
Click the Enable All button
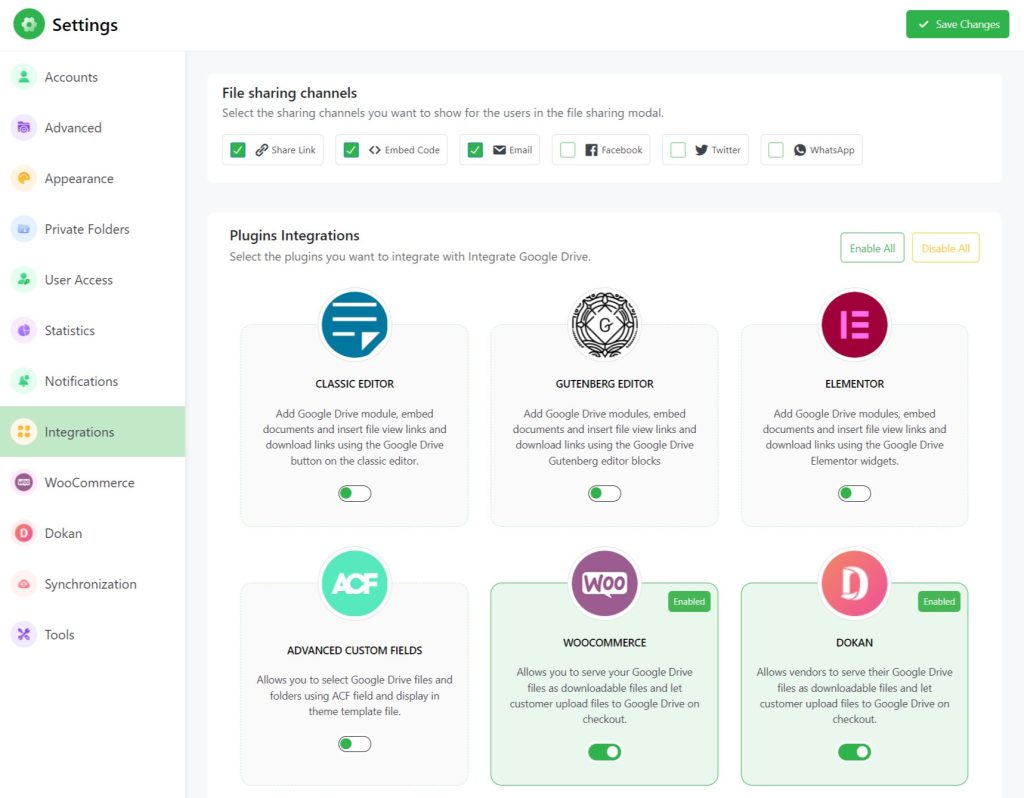[x=872, y=248]
